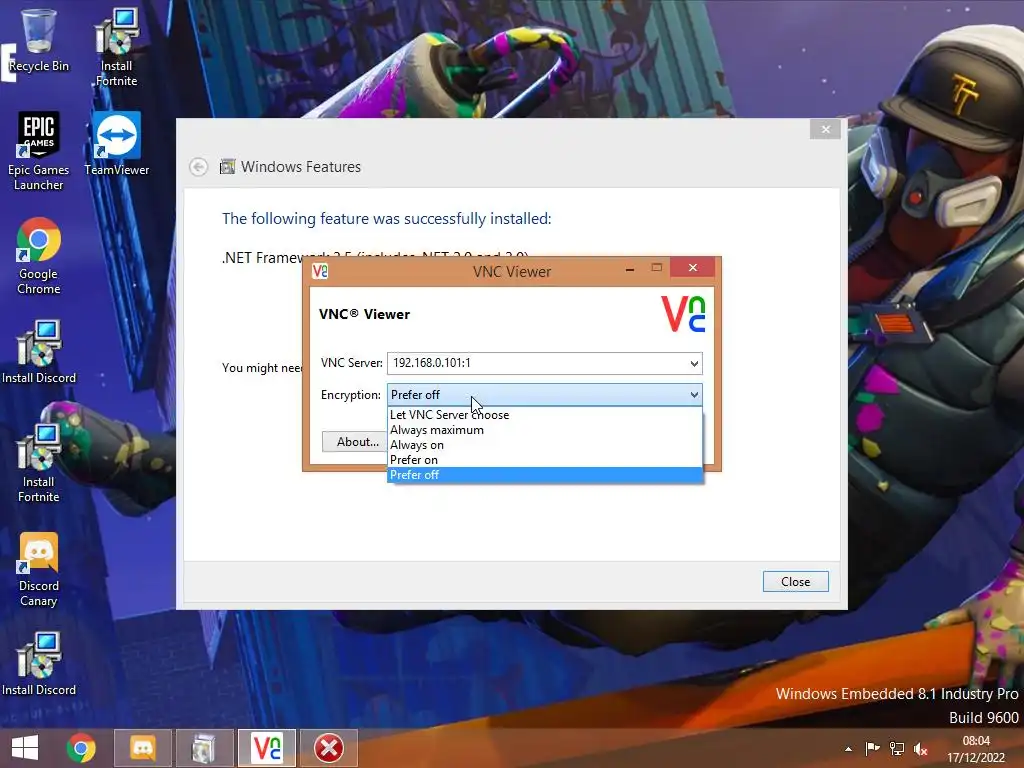Select highlighted 'Prefer off' list option
The image size is (1024, 768).
545,475
